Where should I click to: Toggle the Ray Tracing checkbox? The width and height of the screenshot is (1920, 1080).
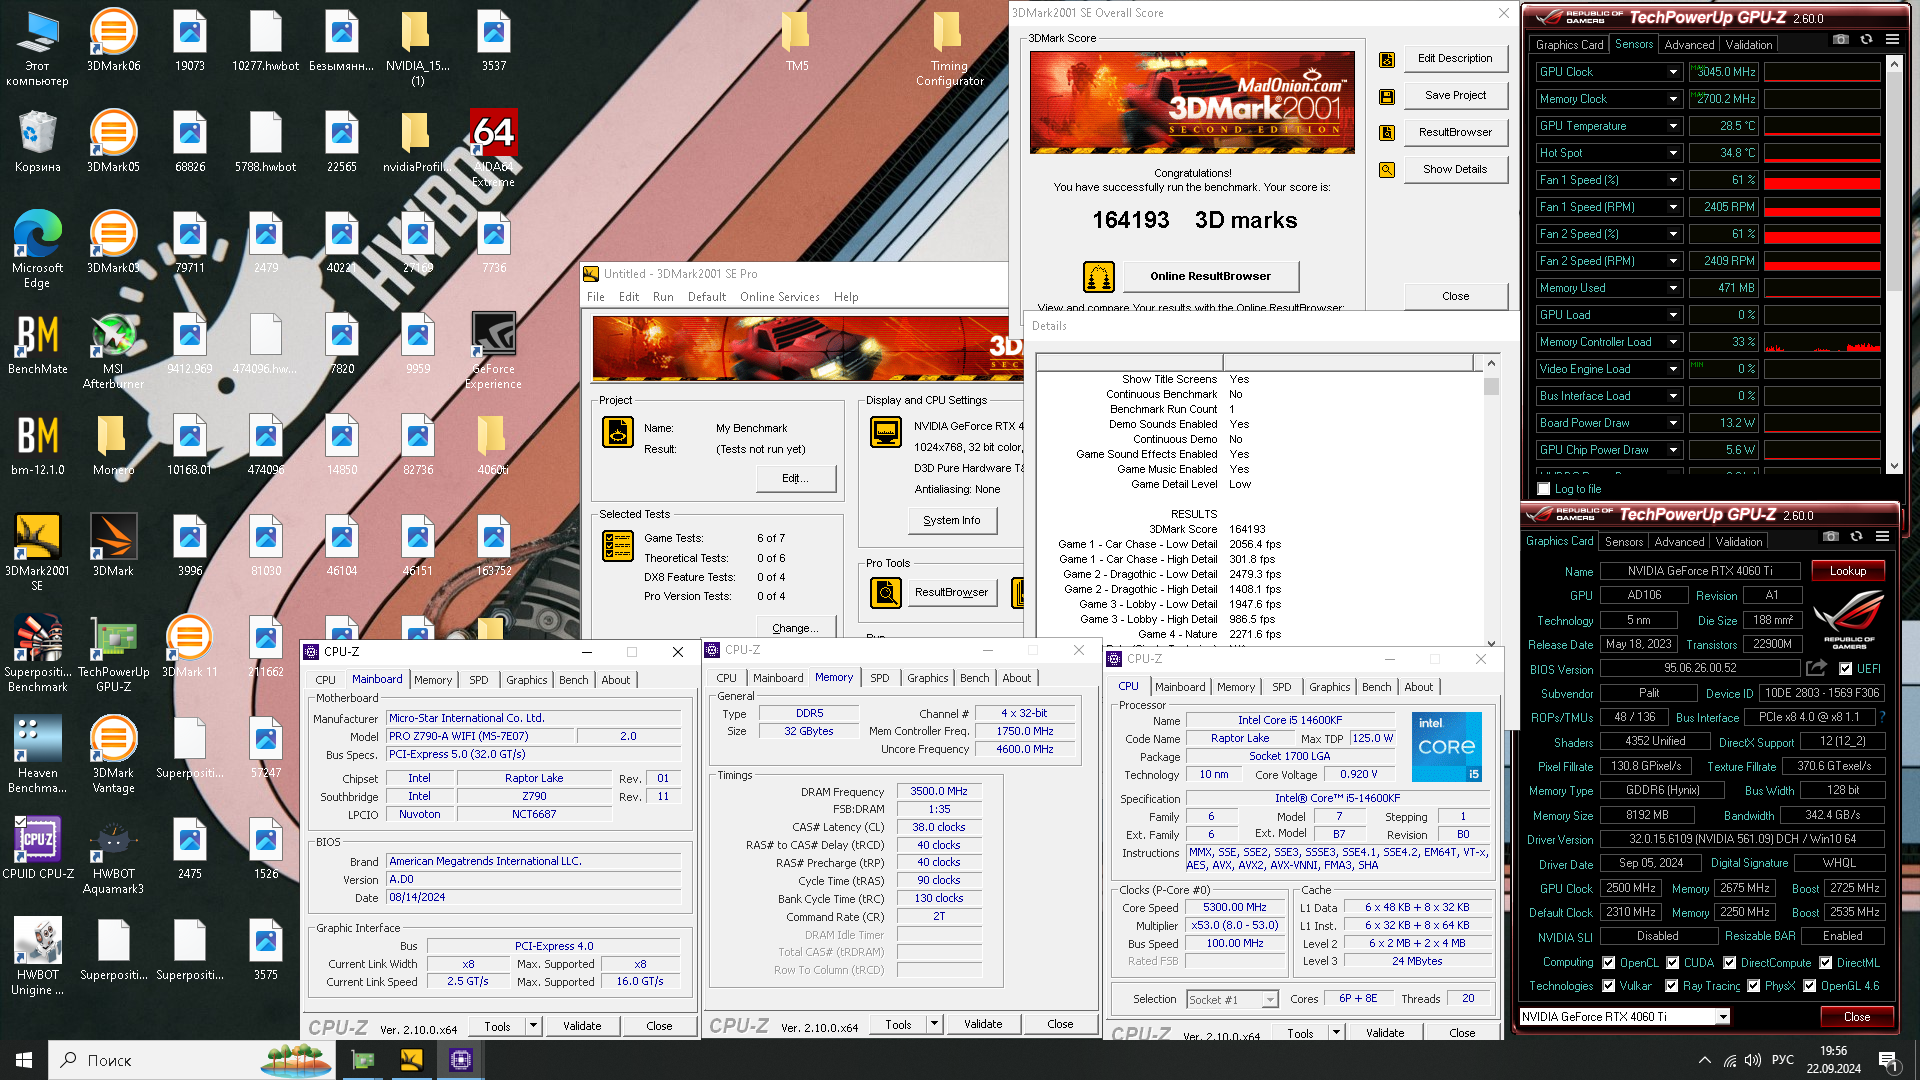click(1671, 986)
